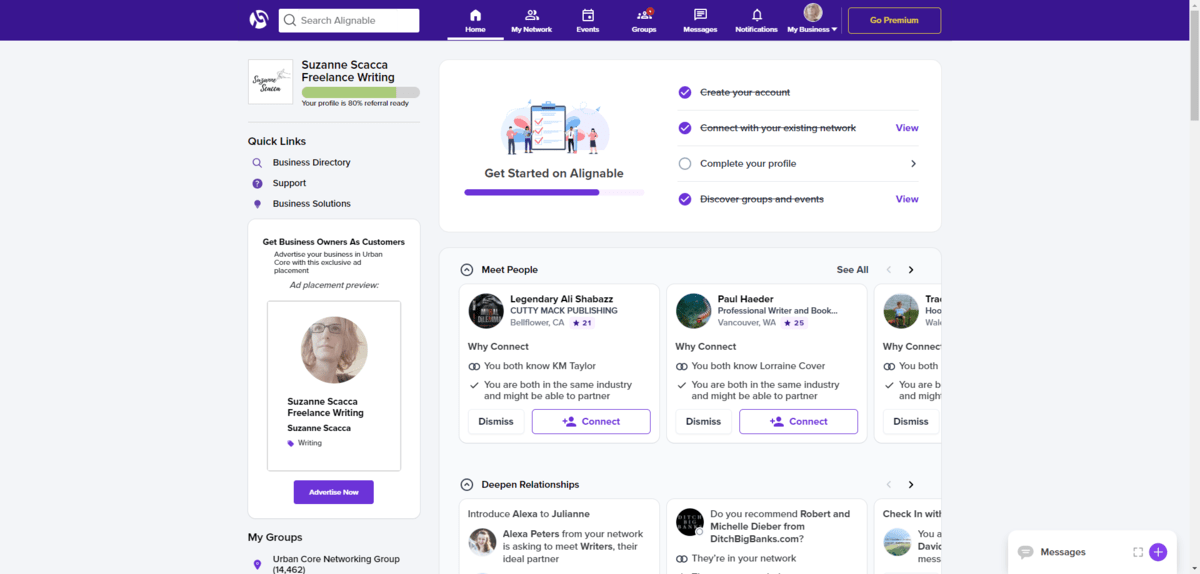Open the My Business dropdown menu

812,20
